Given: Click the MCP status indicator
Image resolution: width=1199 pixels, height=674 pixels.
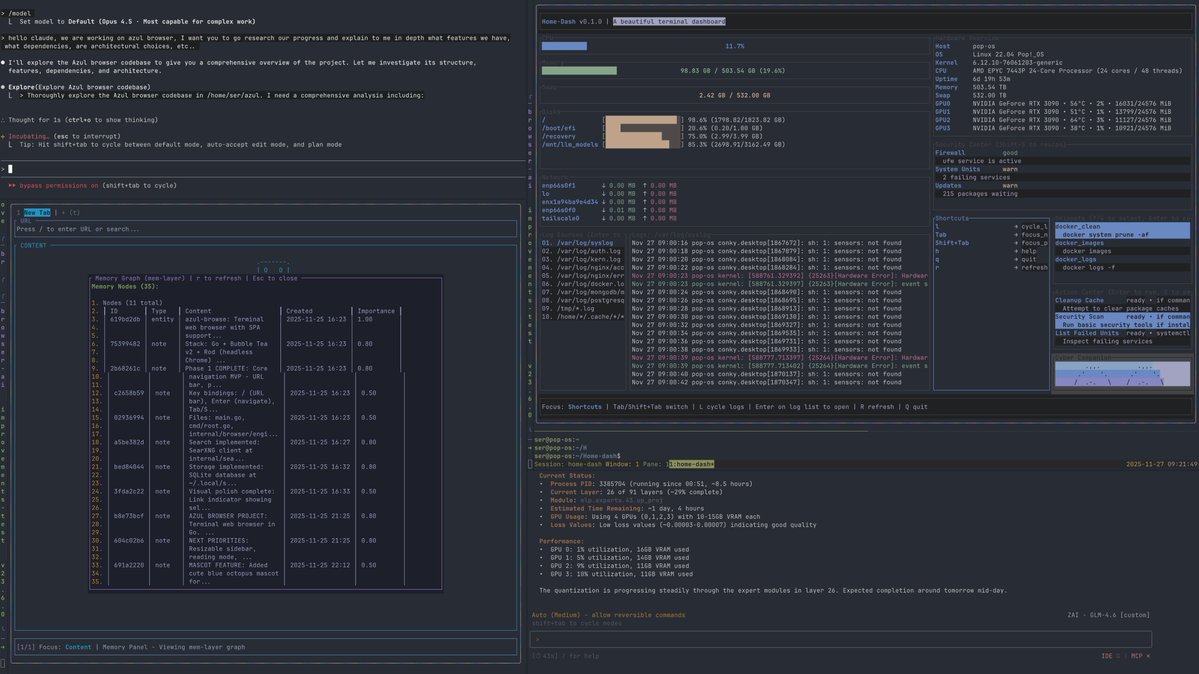Looking at the screenshot, I should 1140,656.
